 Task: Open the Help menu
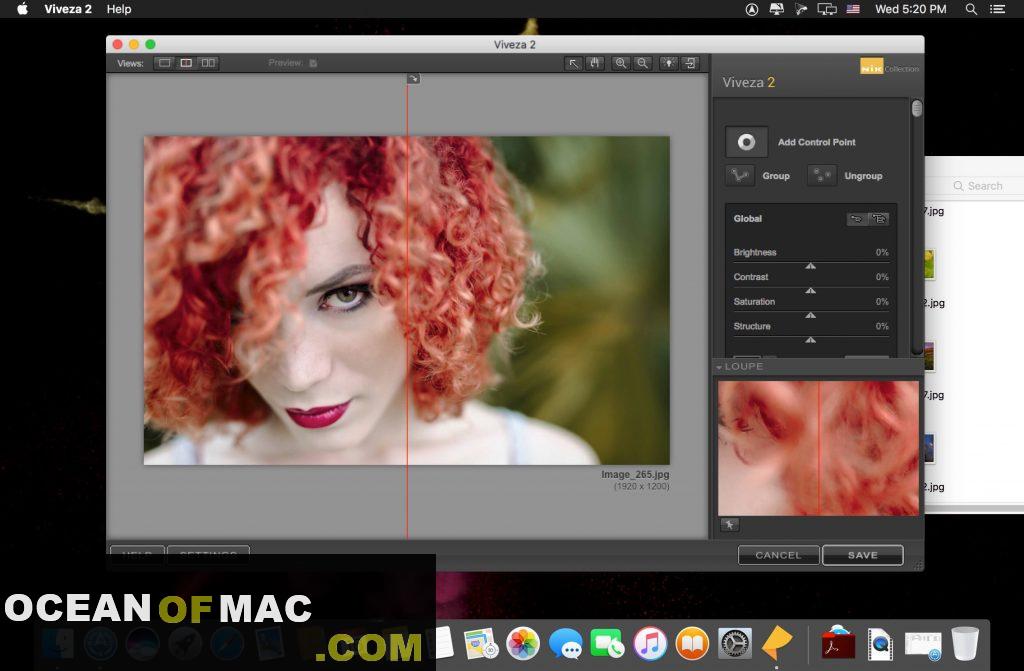click(x=119, y=9)
